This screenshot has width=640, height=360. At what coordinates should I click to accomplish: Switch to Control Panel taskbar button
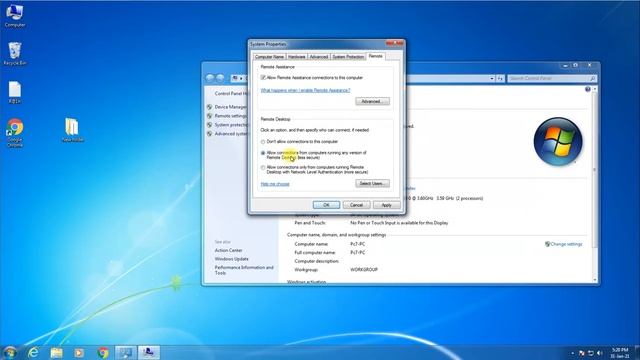pos(125,353)
